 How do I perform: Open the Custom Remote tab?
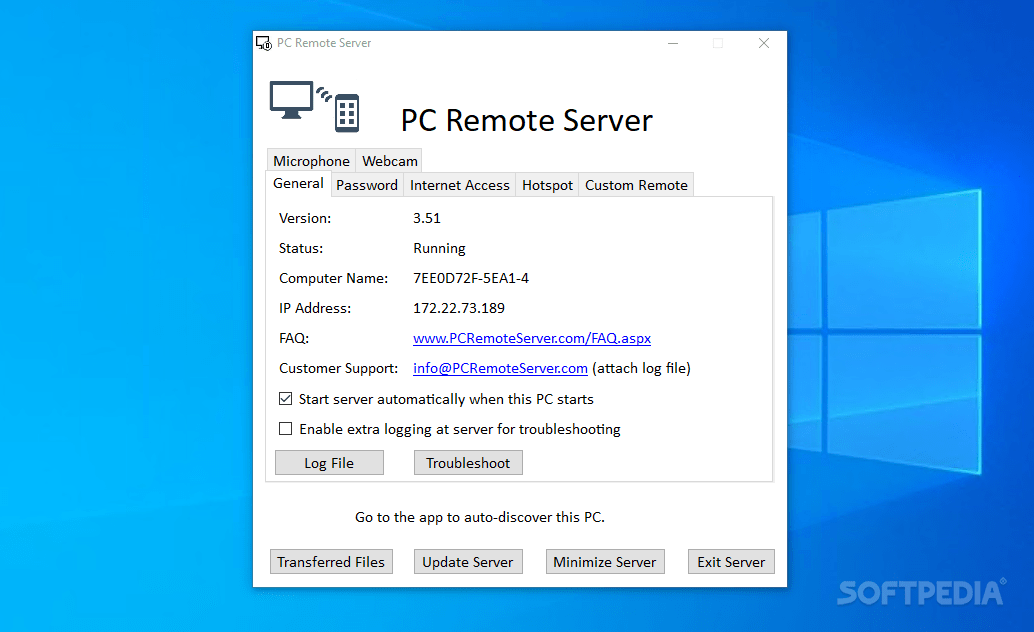tap(636, 185)
